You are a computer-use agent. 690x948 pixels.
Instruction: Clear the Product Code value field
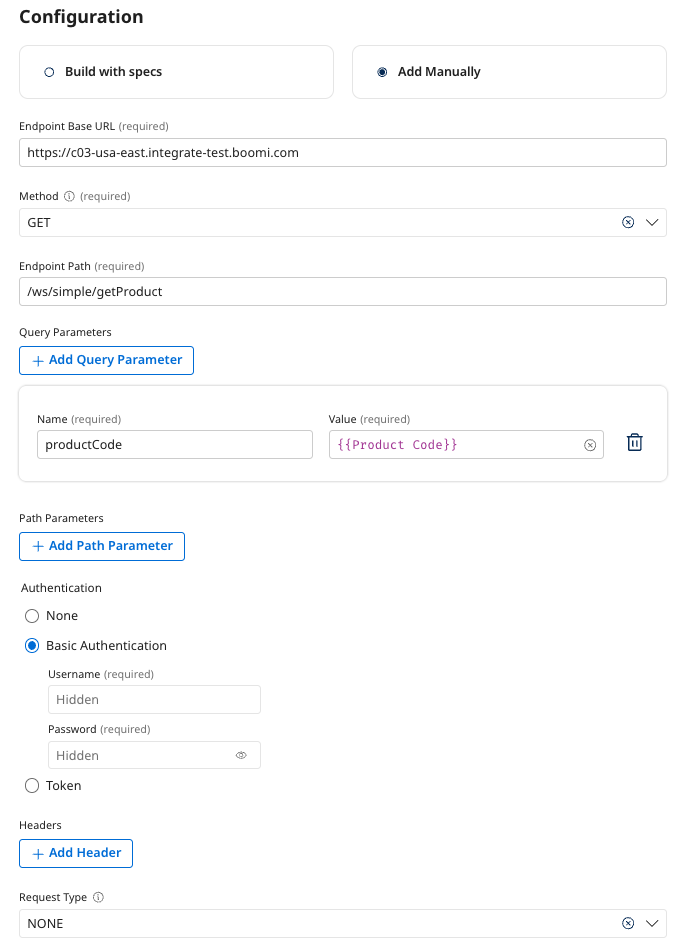click(x=590, y=444)
